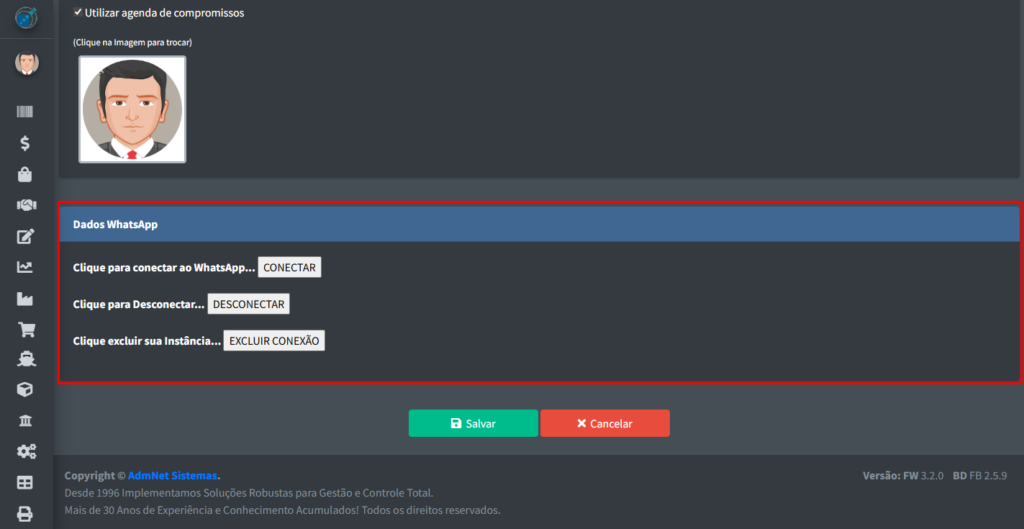Open the user avatar in sidebar
1024x529 pixels.
click(x=26, y=64)
